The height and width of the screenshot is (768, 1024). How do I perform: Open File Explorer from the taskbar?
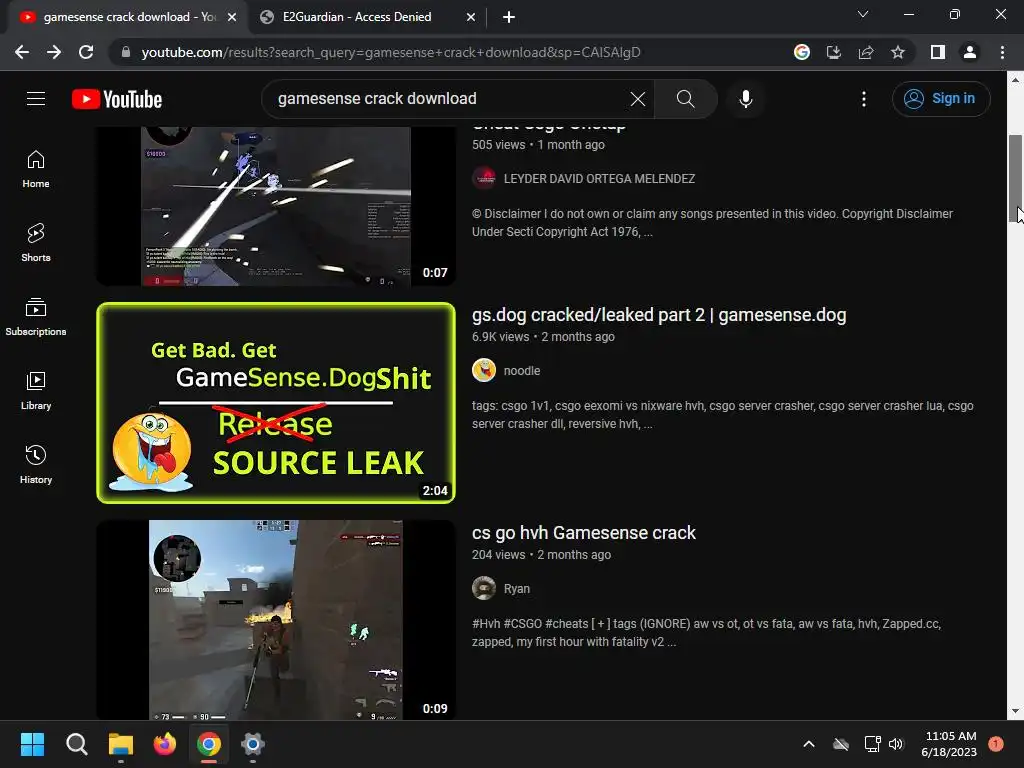tap(121, 744)
